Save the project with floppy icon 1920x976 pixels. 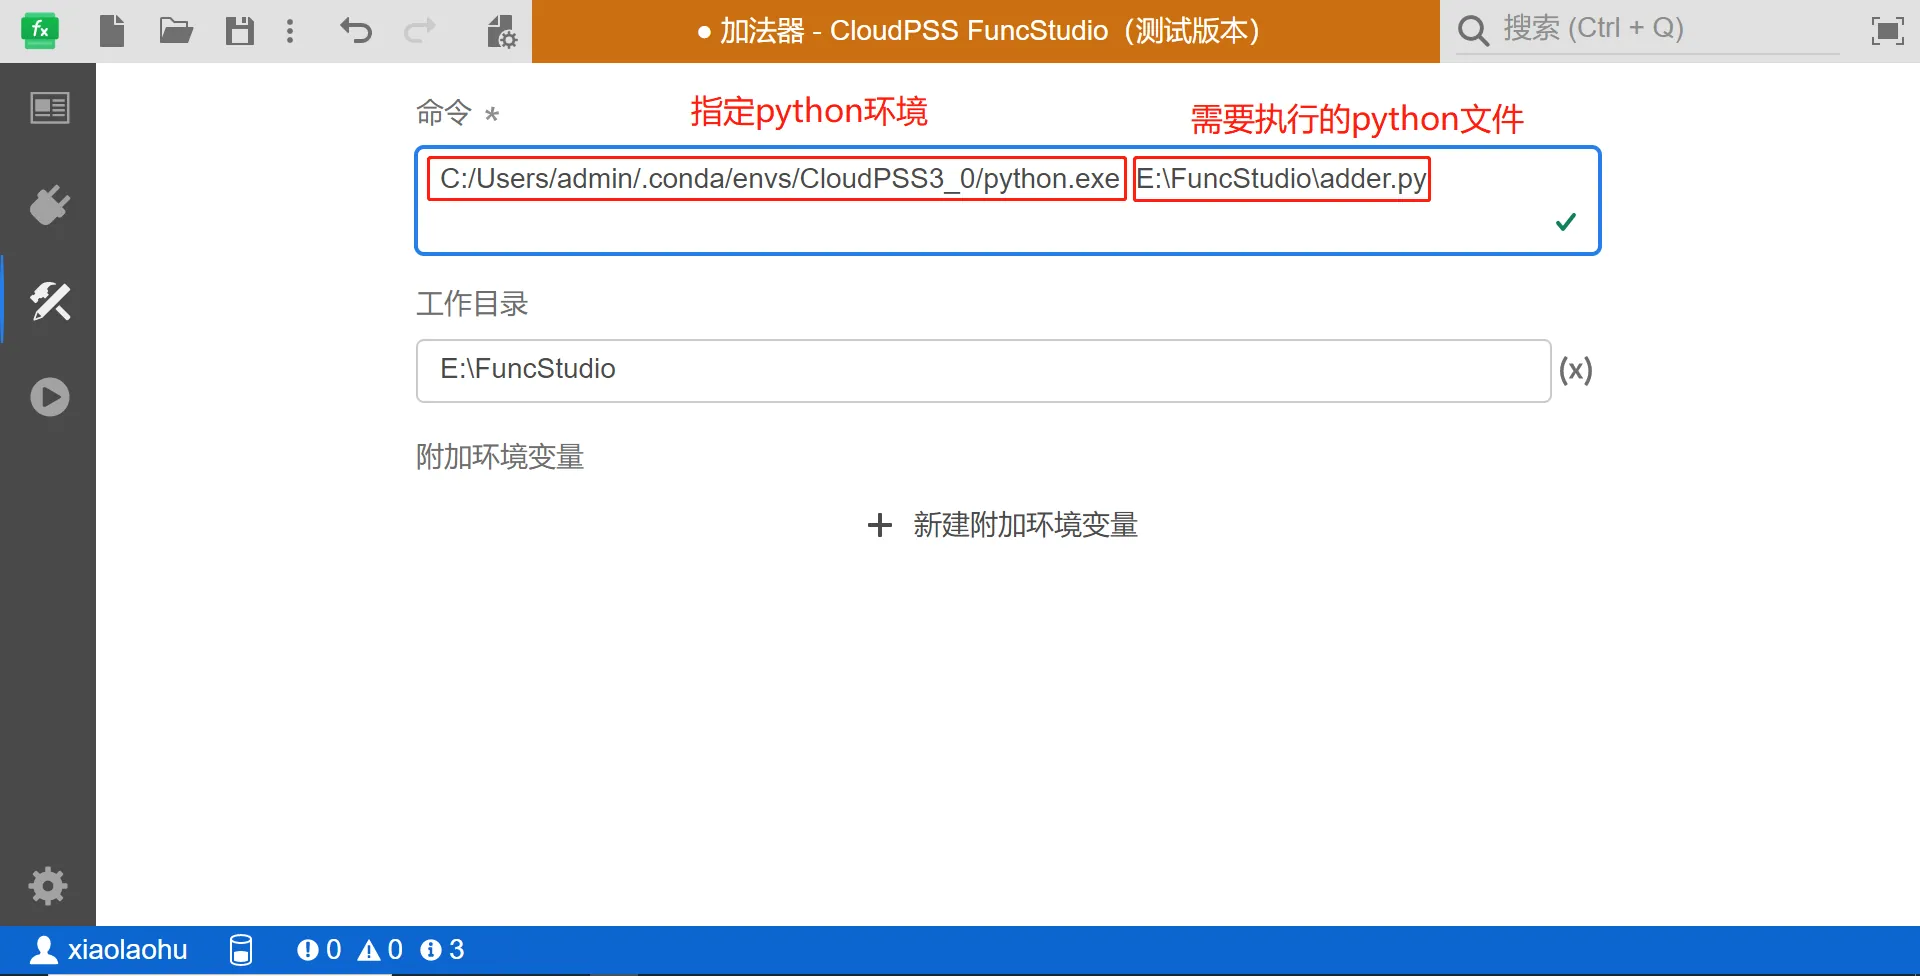(240, 31)
